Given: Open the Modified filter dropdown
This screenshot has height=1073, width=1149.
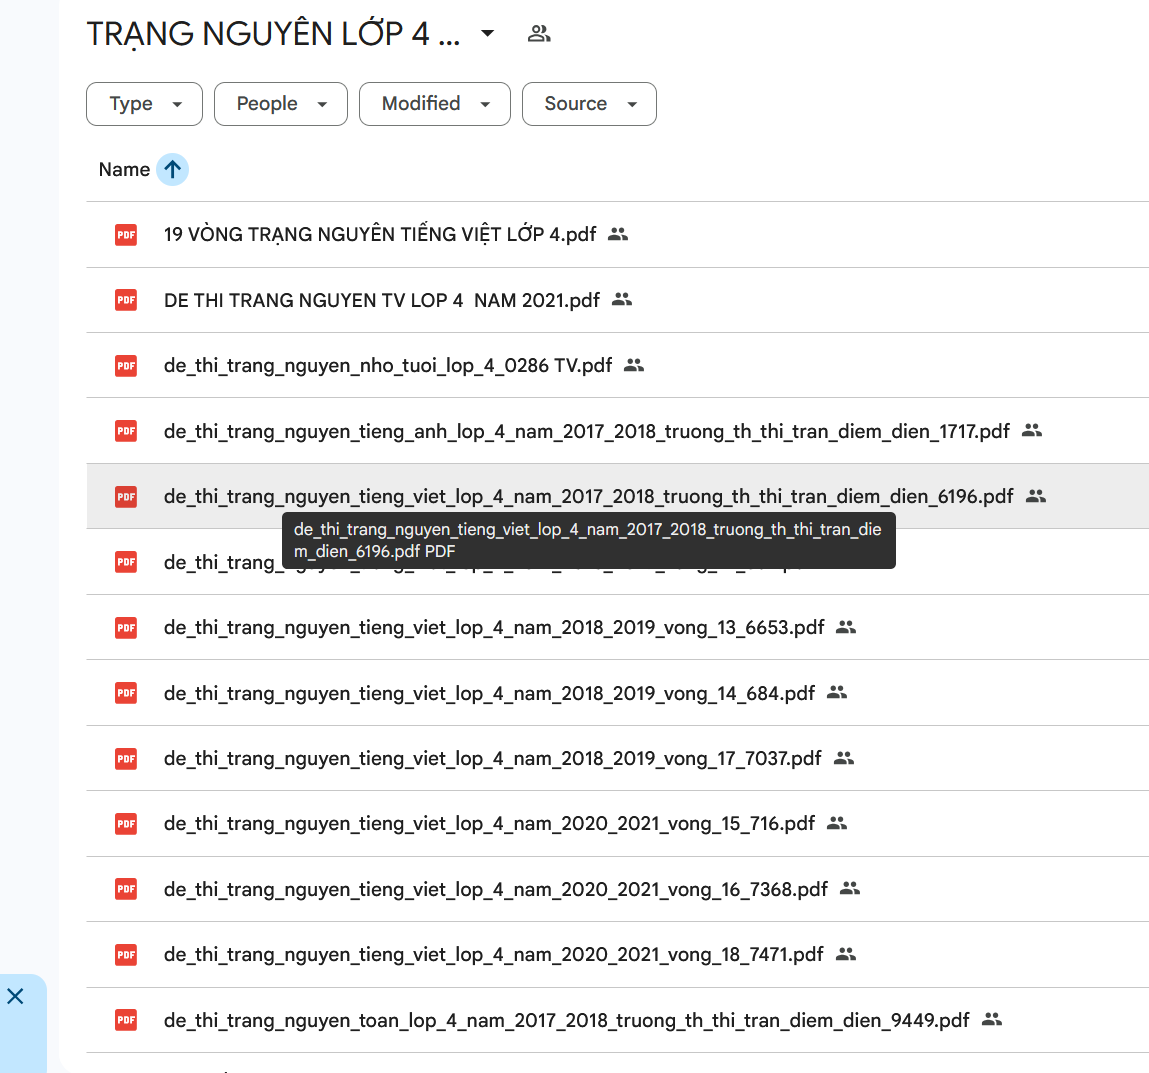Looking at the screenshot, I should click(x=435, y=104).
